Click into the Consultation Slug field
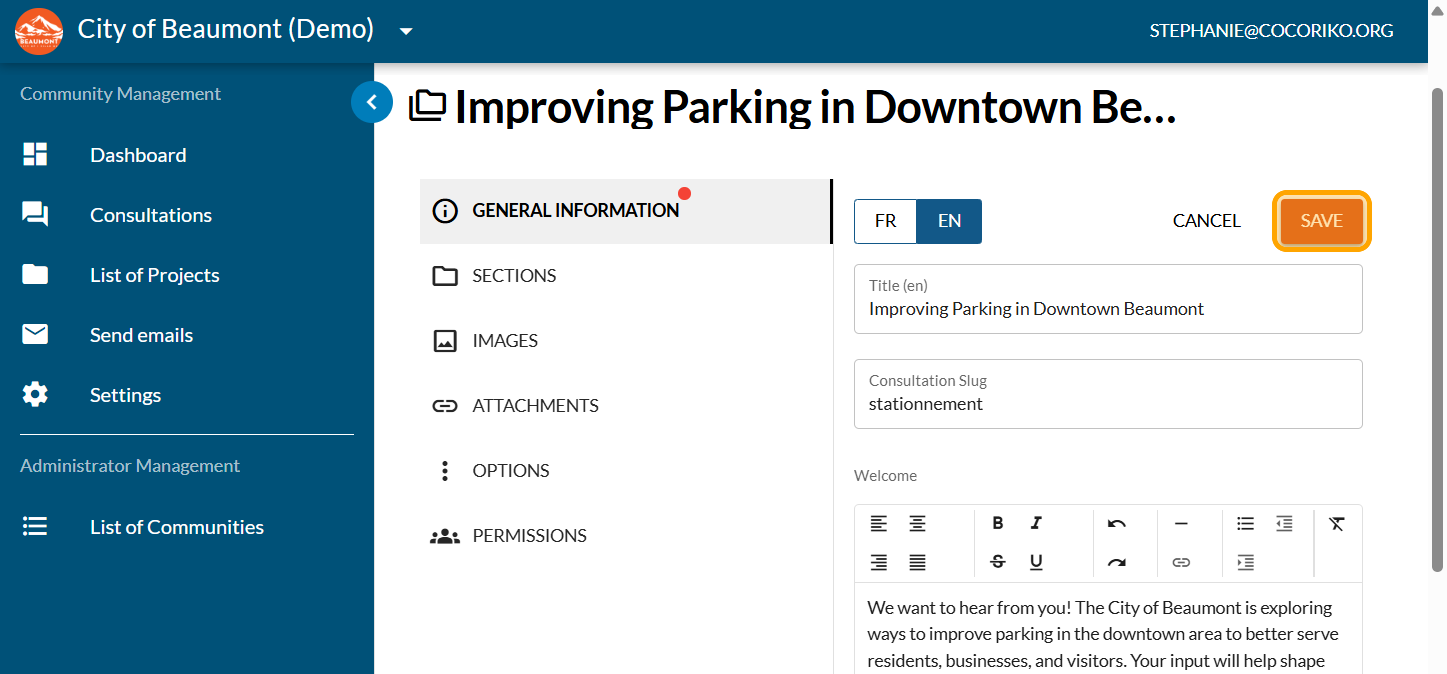This screenshot has height=674, width=1447. pyautogui.click(x=1107, y=404)
